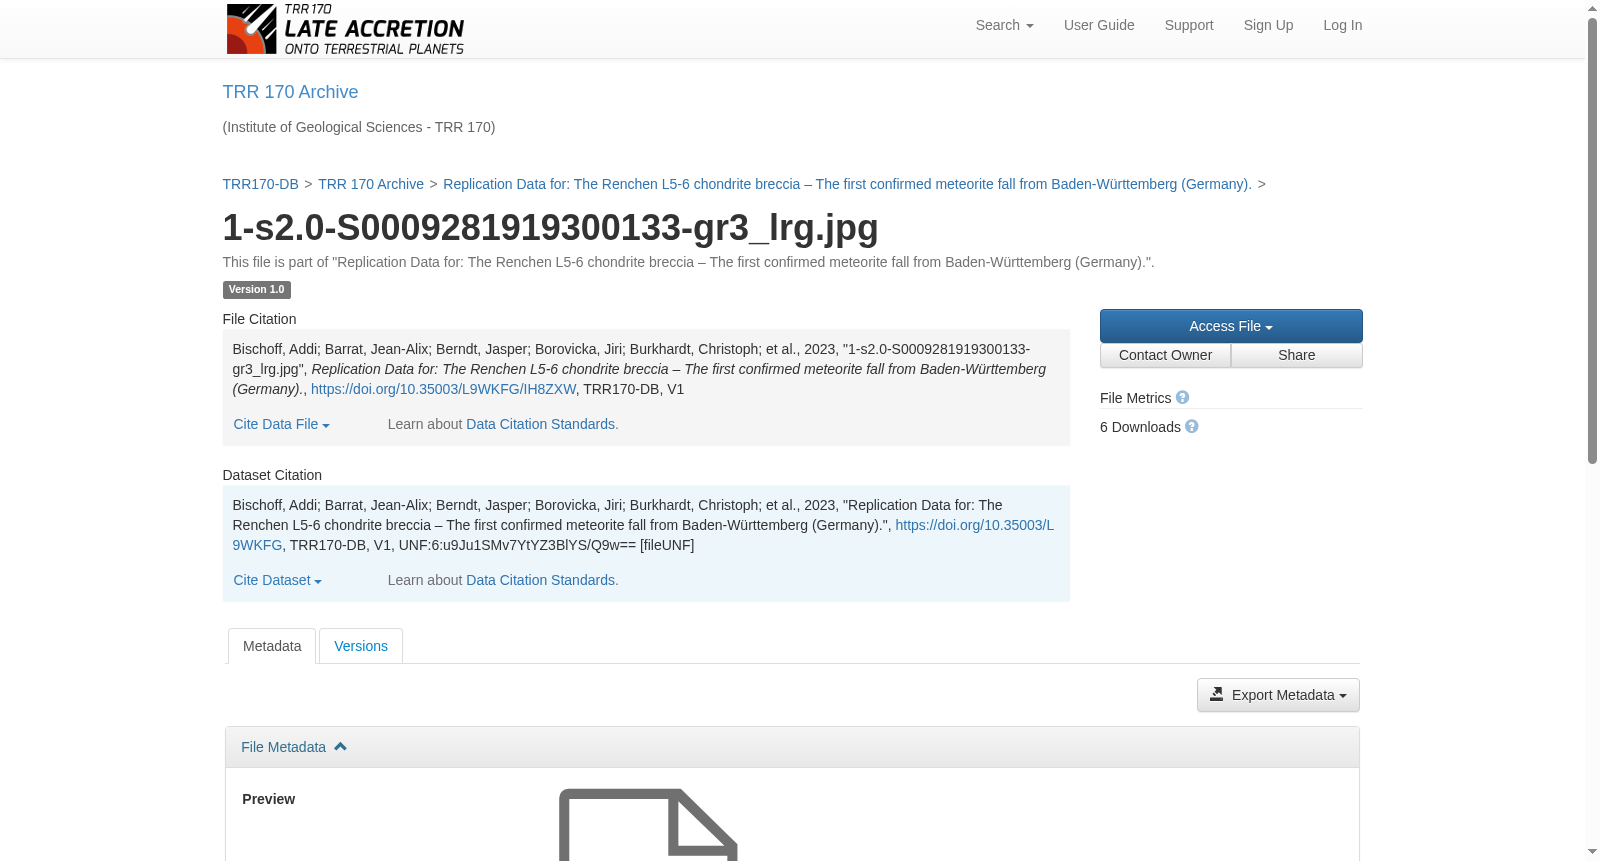
Task: Click the "6 Downloads" text
Action: 1140,427
